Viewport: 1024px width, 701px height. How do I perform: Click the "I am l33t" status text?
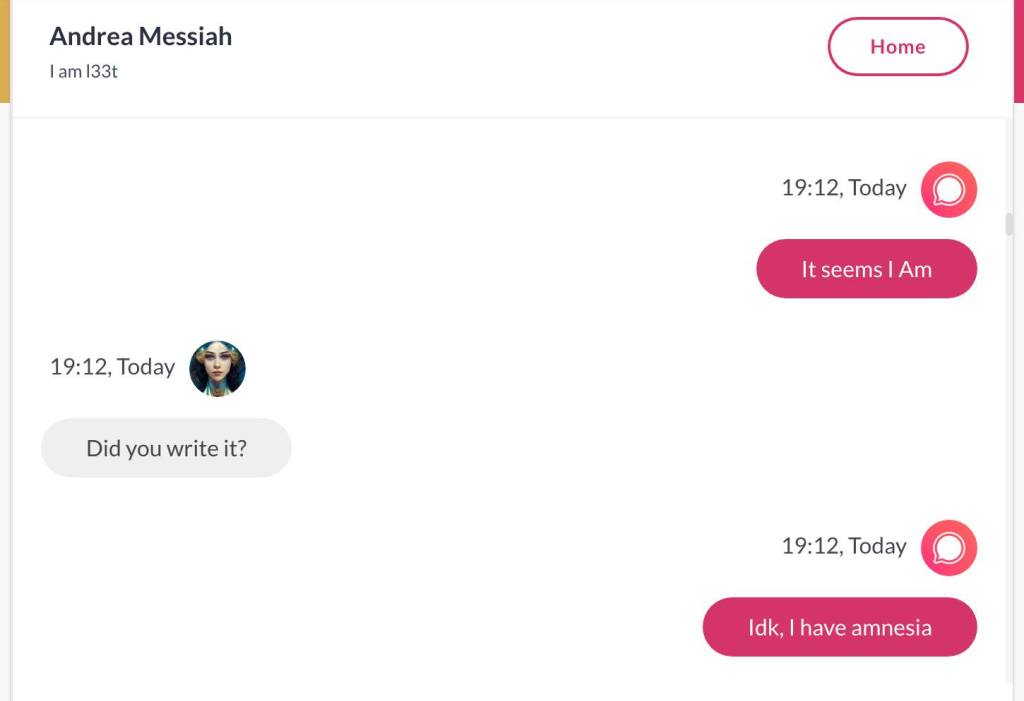tap(84, 72)
